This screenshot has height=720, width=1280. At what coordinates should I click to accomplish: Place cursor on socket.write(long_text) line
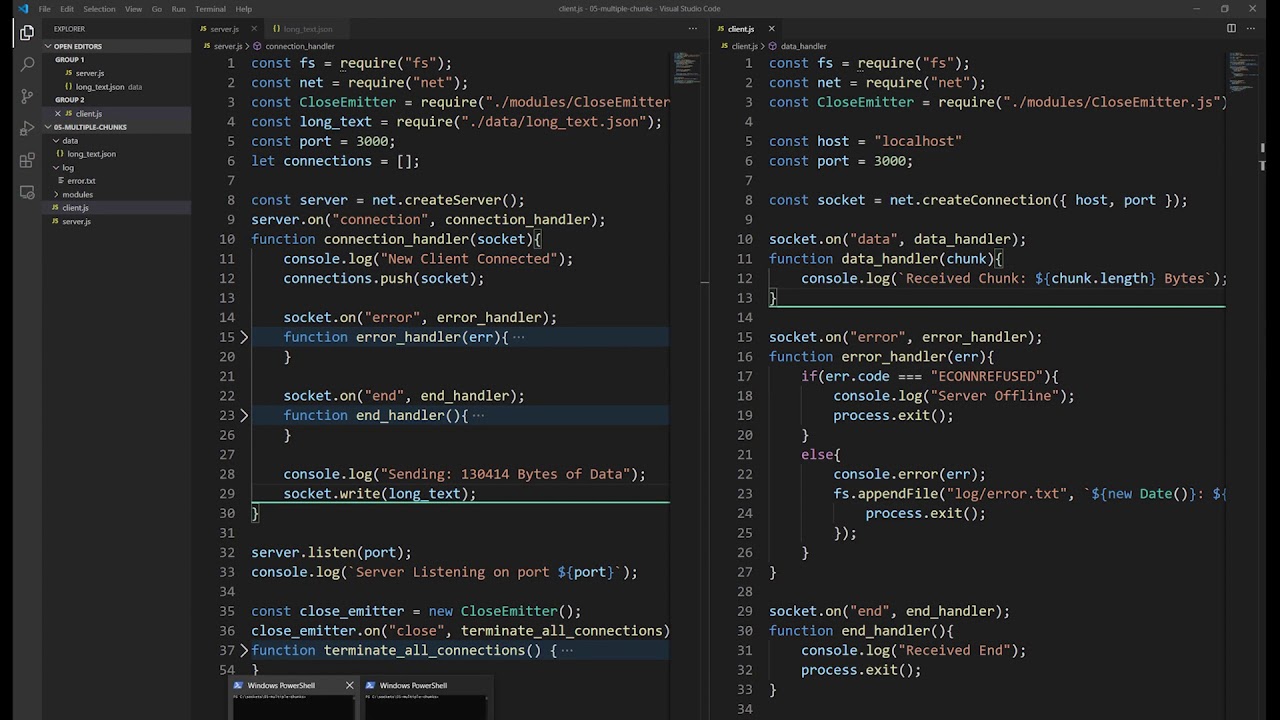point(380,493)
